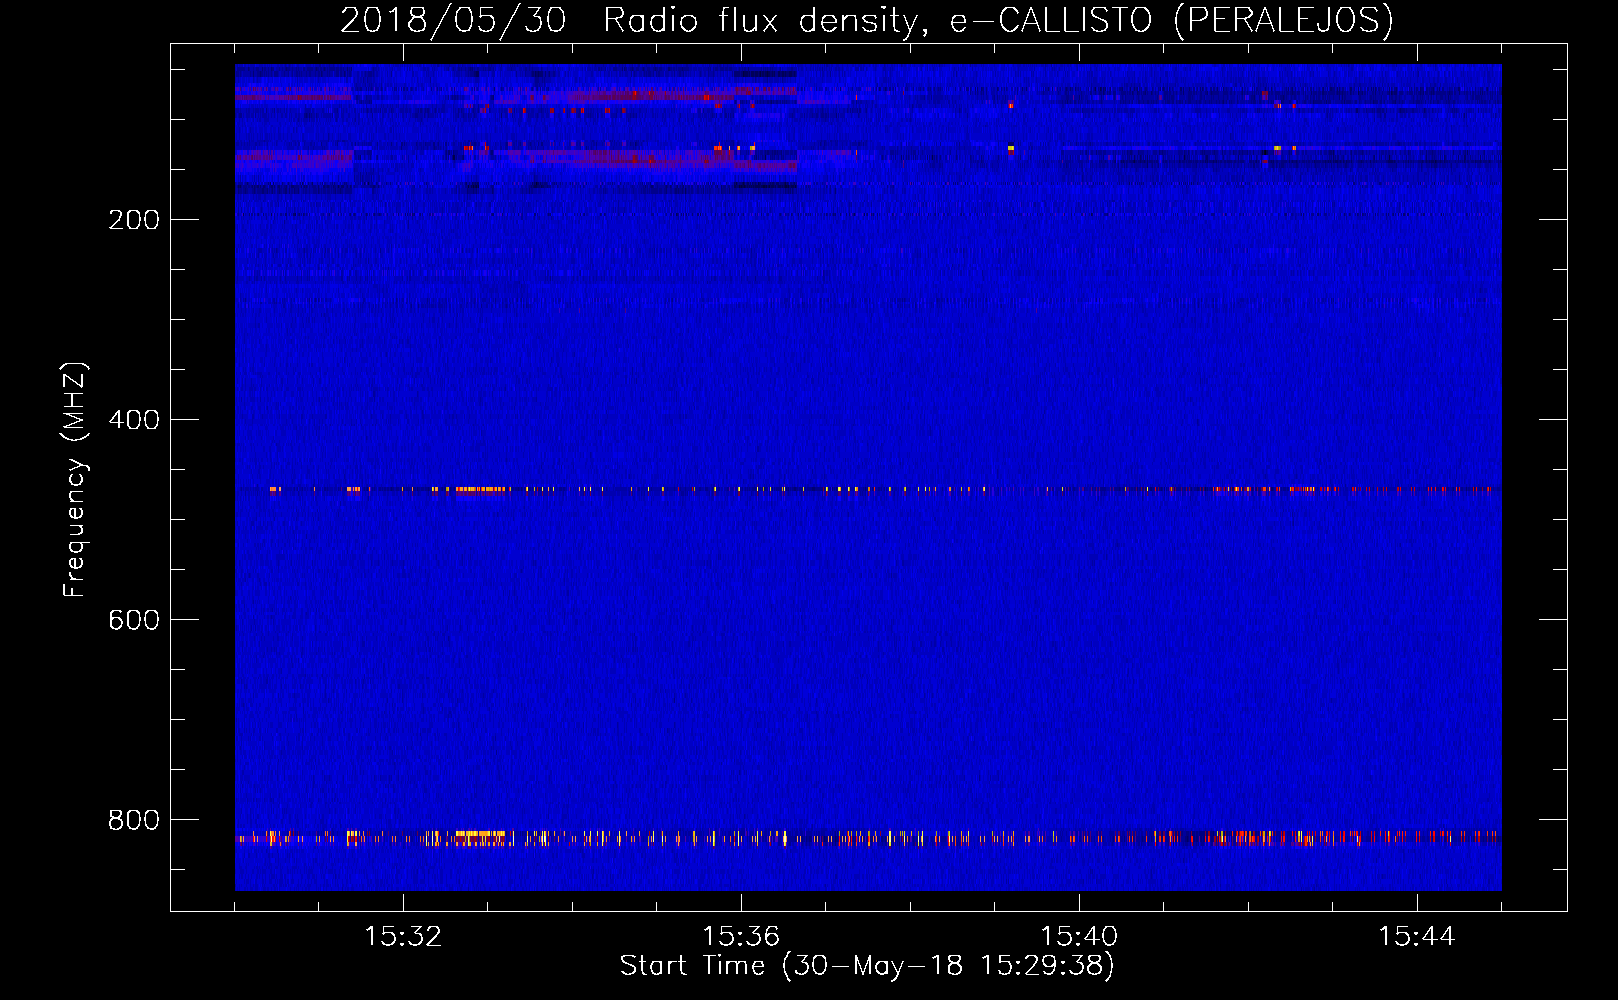Click the 15:36 time tick label
The height and width of the screenshot is (1000, 1618).
(741, 937)
